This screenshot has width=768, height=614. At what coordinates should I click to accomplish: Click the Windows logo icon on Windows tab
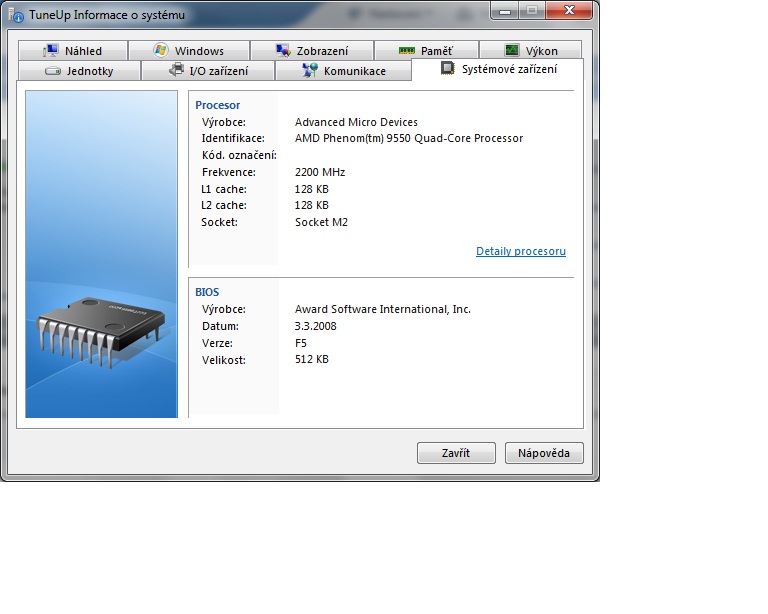(x=160, y=50)
